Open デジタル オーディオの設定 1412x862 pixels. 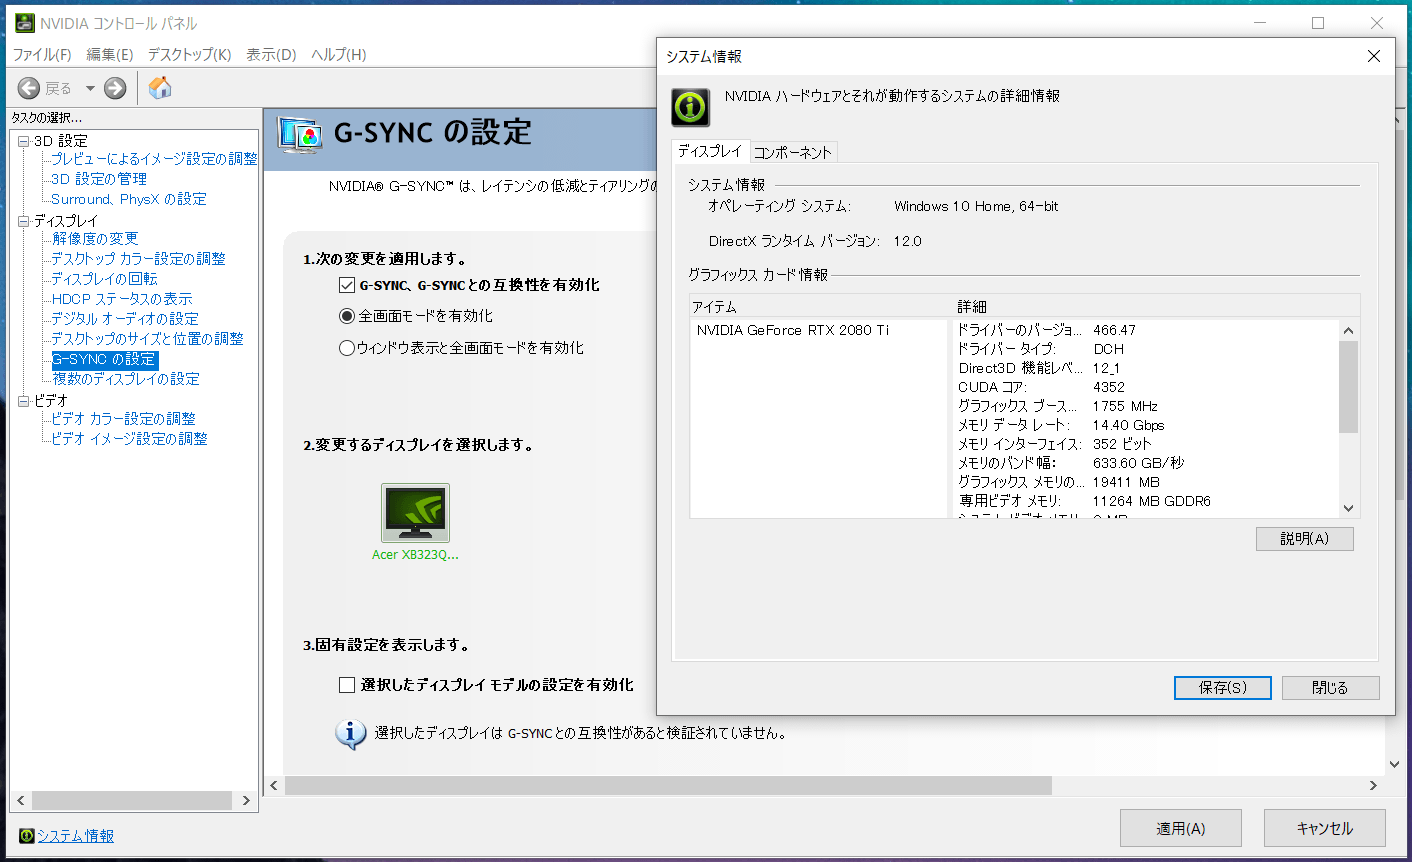[x=125, y=319]
